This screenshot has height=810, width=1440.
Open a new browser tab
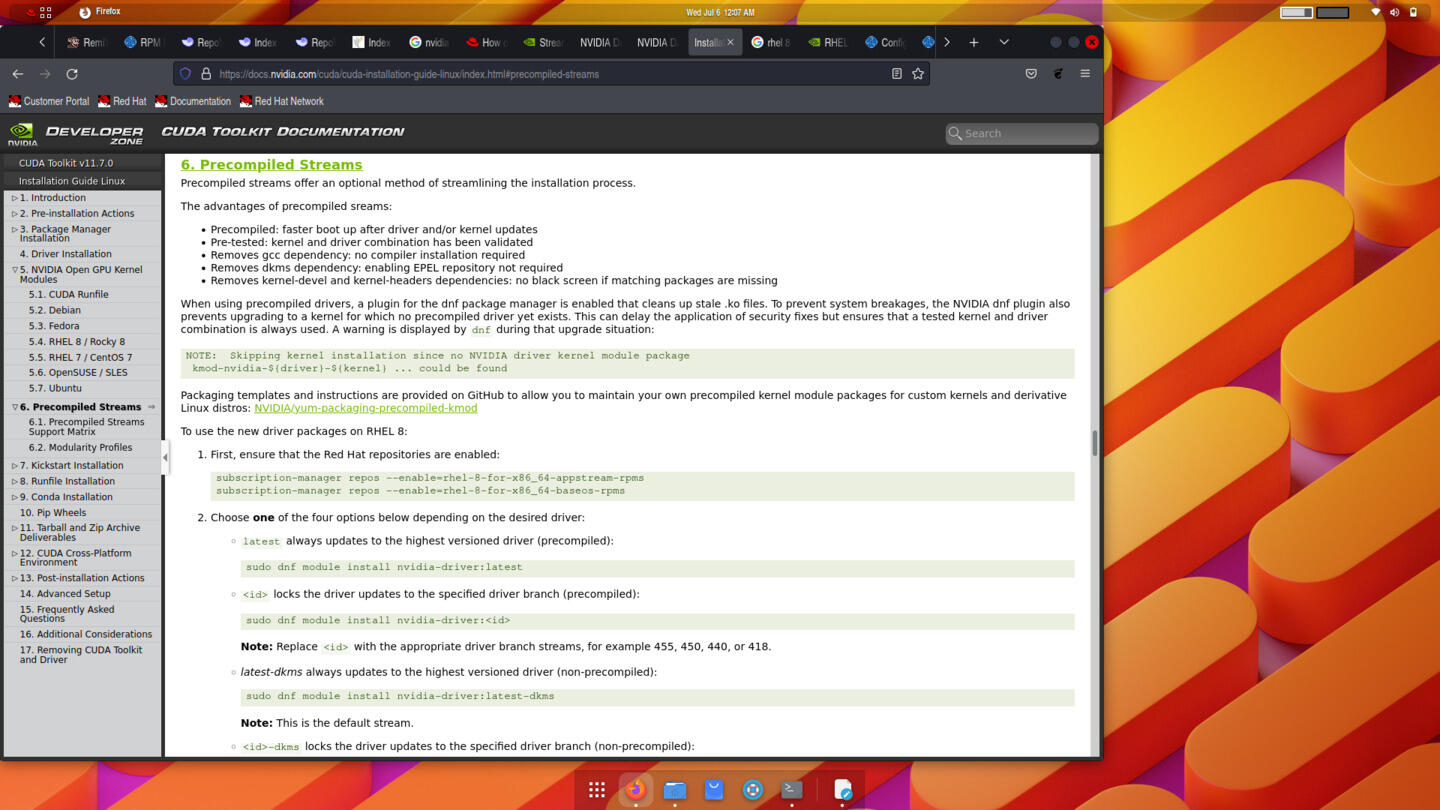[x=973, y=42]
